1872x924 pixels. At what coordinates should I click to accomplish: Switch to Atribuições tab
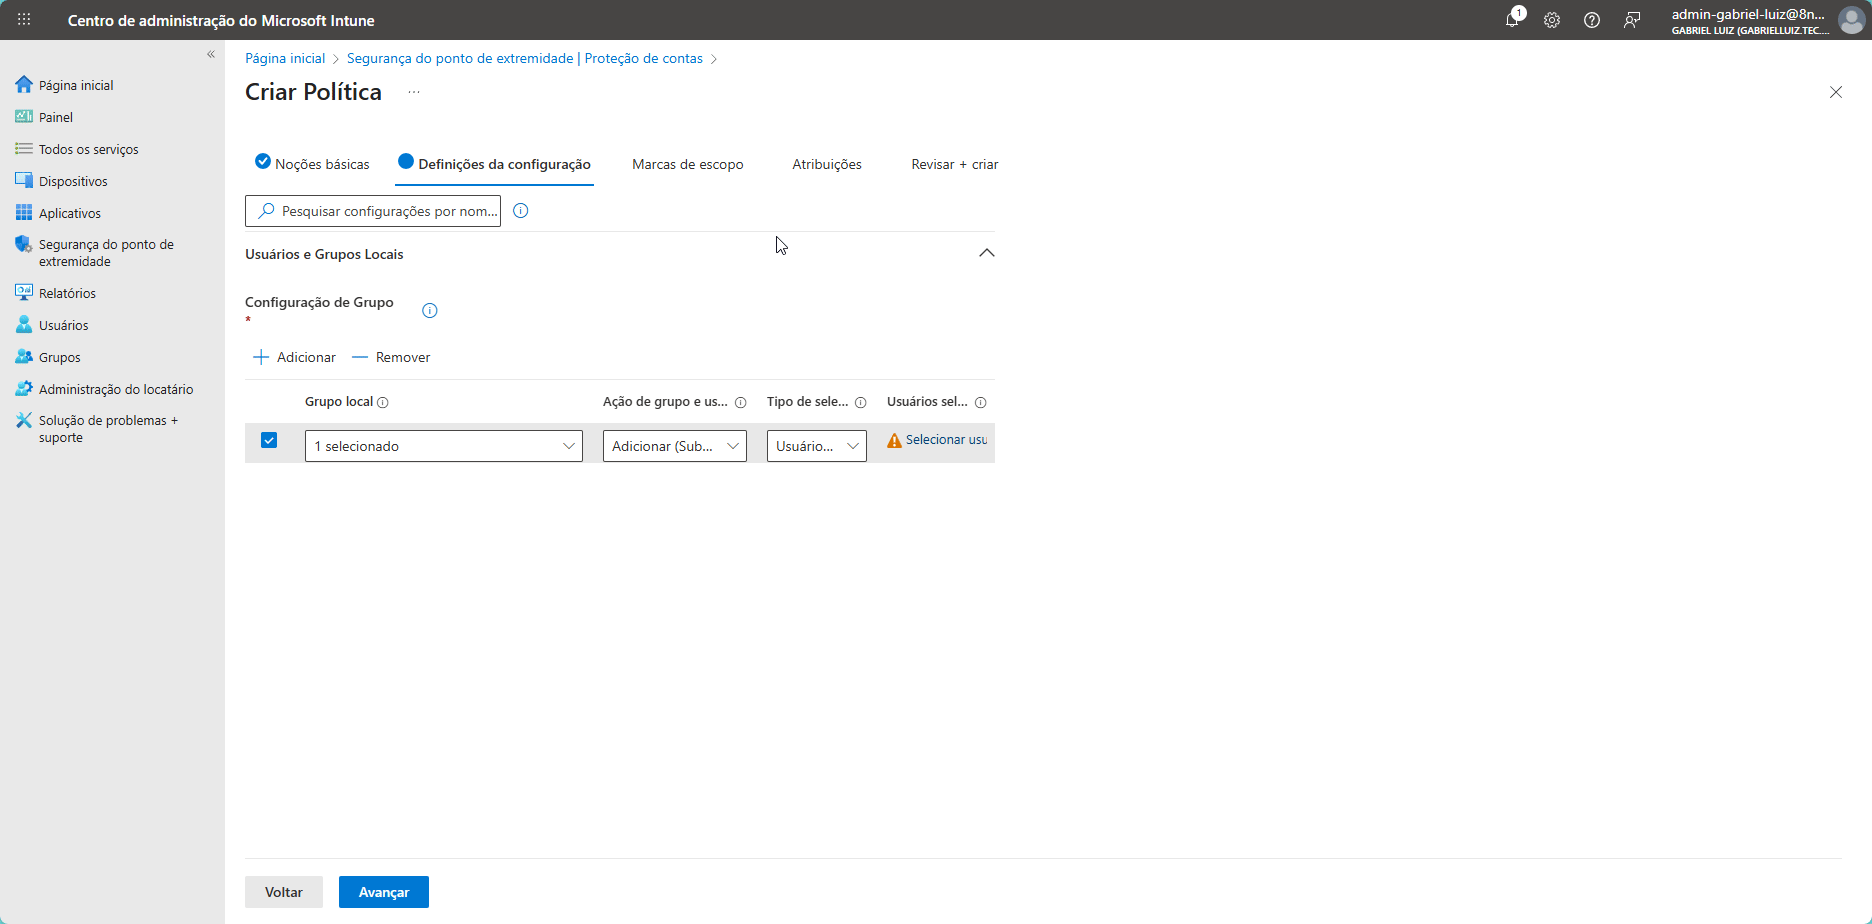(x=827, y=164)
